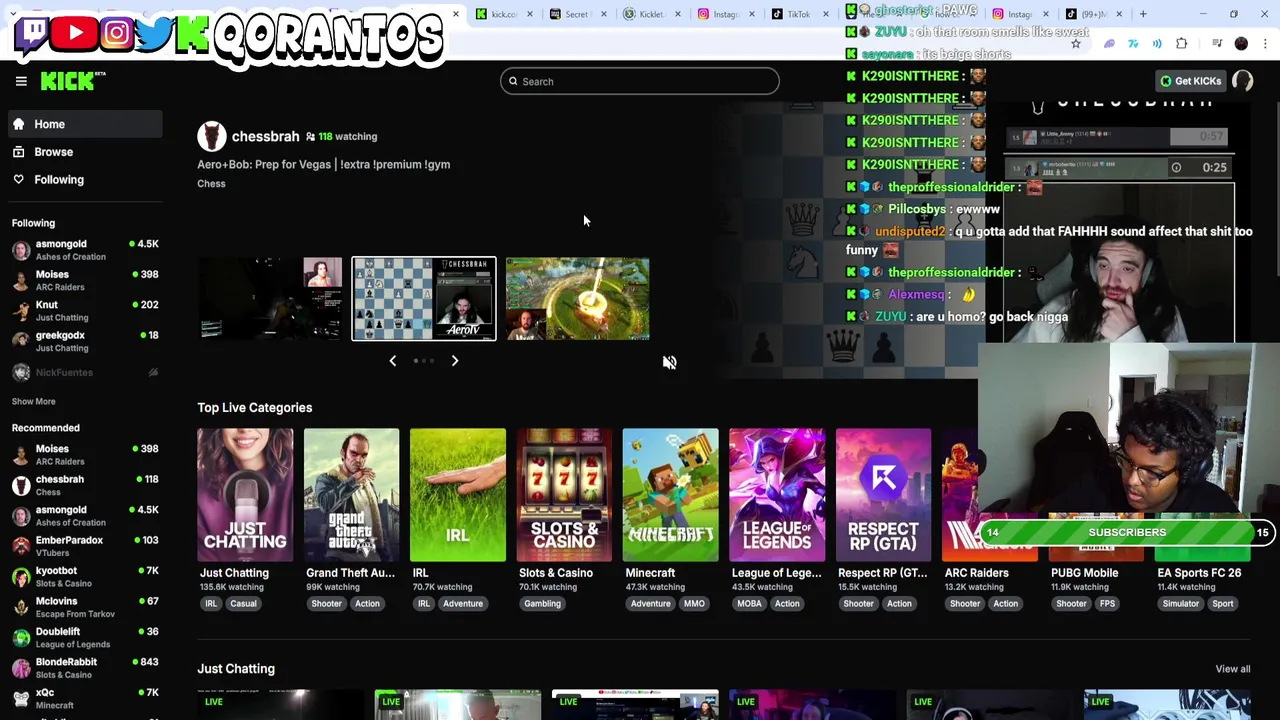This screenshot has width=1280, height=720.
Task: Open the Respect RP (GTA) category card
Action: [x=883, y=495]
